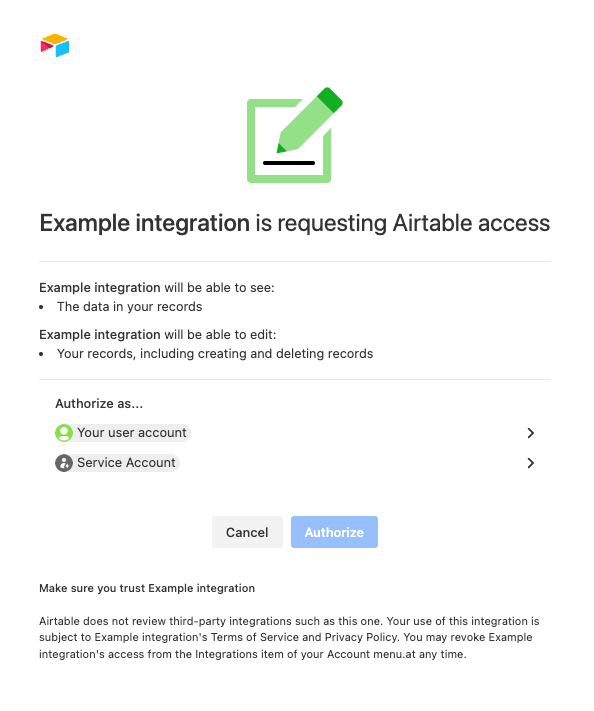This screenshot has width=594, height=711.
Task: Click the Example integration pencil logo
Action: (x=295, y=135)
